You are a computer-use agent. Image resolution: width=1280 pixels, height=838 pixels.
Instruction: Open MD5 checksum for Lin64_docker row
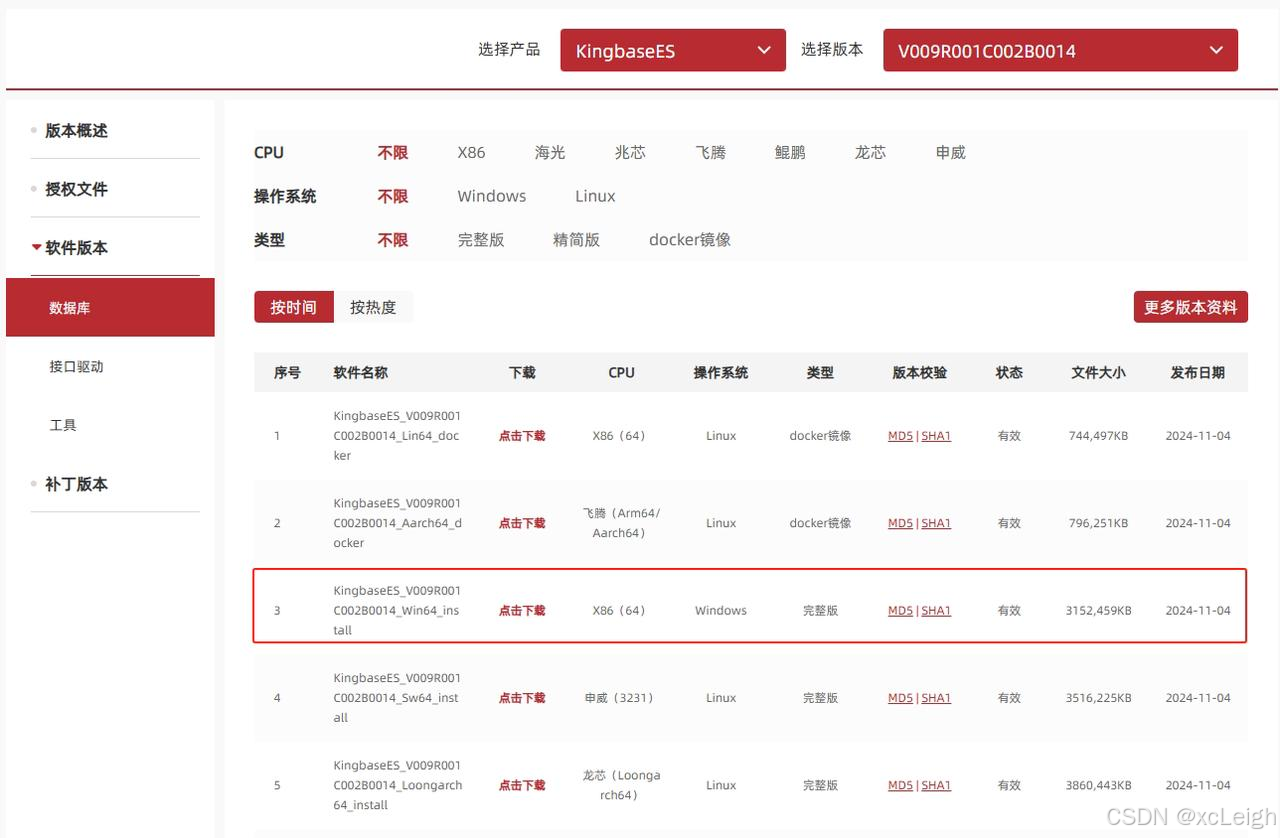900,436
